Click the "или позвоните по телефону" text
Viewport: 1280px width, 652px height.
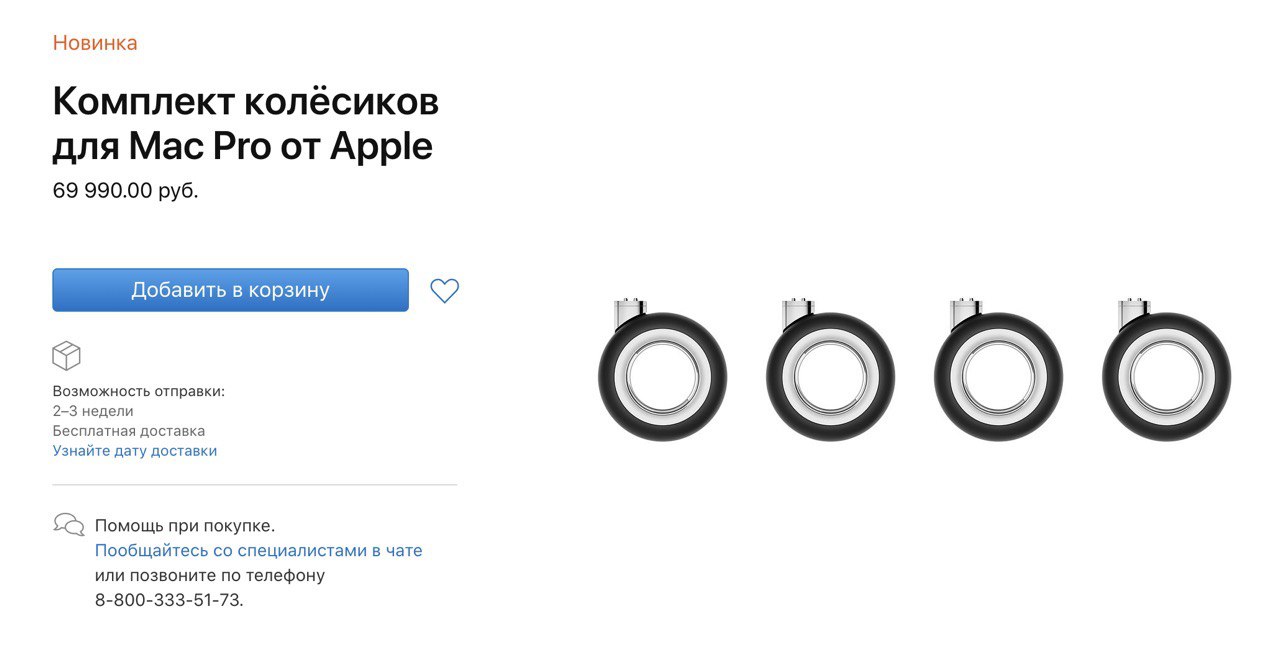[x=210, y=576]
